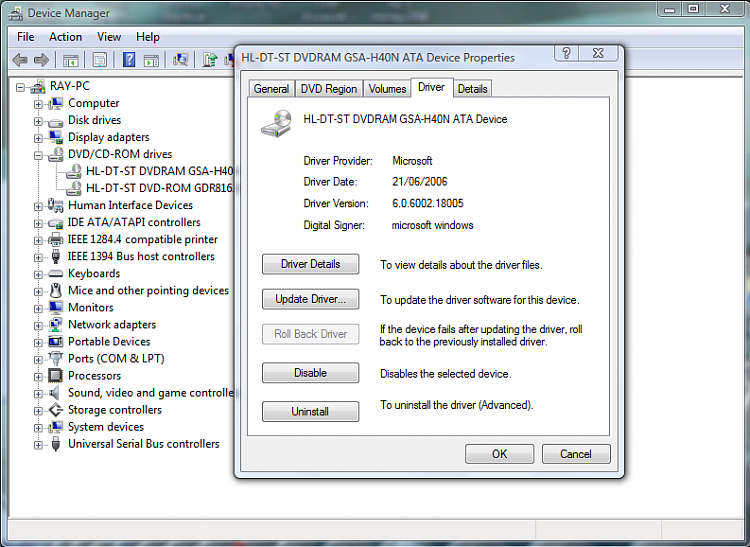The width and height of the screenshot is (750, 547).
Task: Click Update Driver Software toolbar icon
Action: [x=210, y=60]
